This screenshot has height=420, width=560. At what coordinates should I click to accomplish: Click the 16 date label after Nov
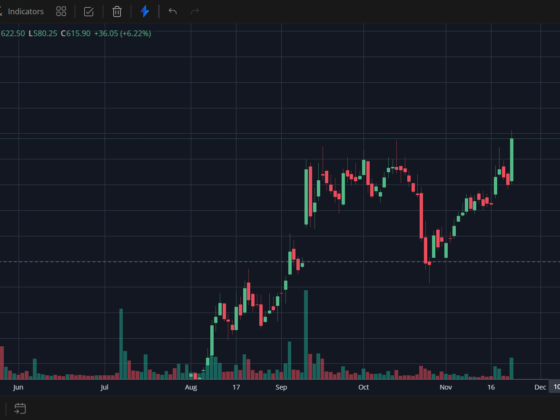[491, 388]
